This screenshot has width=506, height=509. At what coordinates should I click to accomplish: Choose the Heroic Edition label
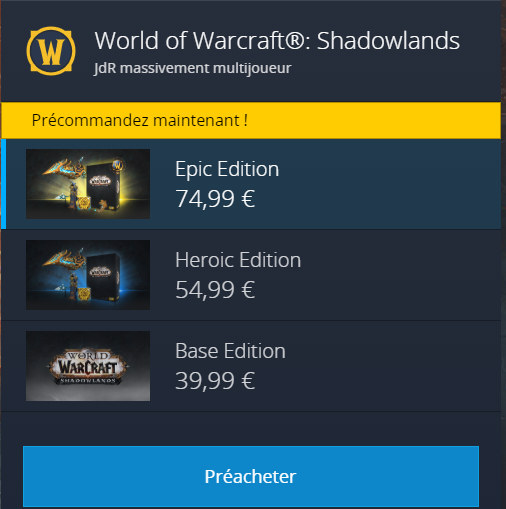tap(238, 260)
